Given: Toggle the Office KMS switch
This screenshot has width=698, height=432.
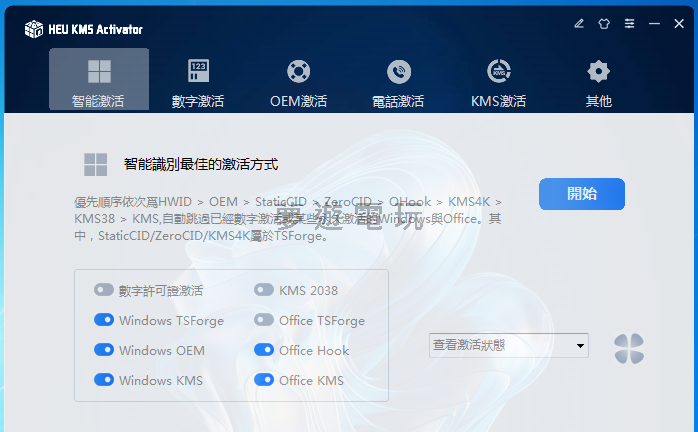Looking at the screenshot, I should pos(264,379).
